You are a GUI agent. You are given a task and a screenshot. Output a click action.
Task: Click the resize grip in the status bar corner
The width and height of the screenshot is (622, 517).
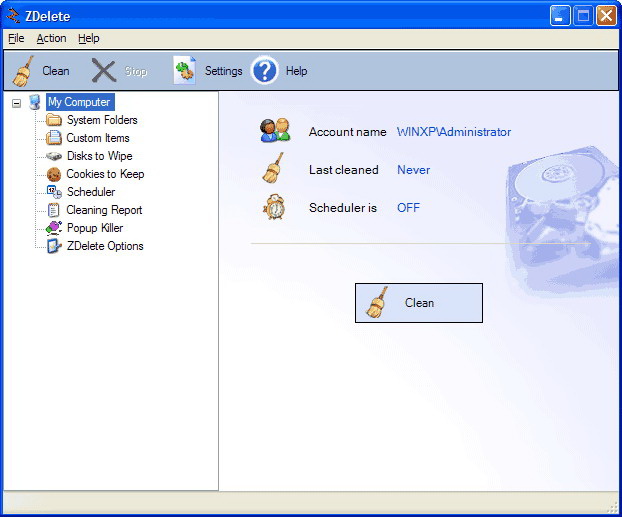(613, 508)
